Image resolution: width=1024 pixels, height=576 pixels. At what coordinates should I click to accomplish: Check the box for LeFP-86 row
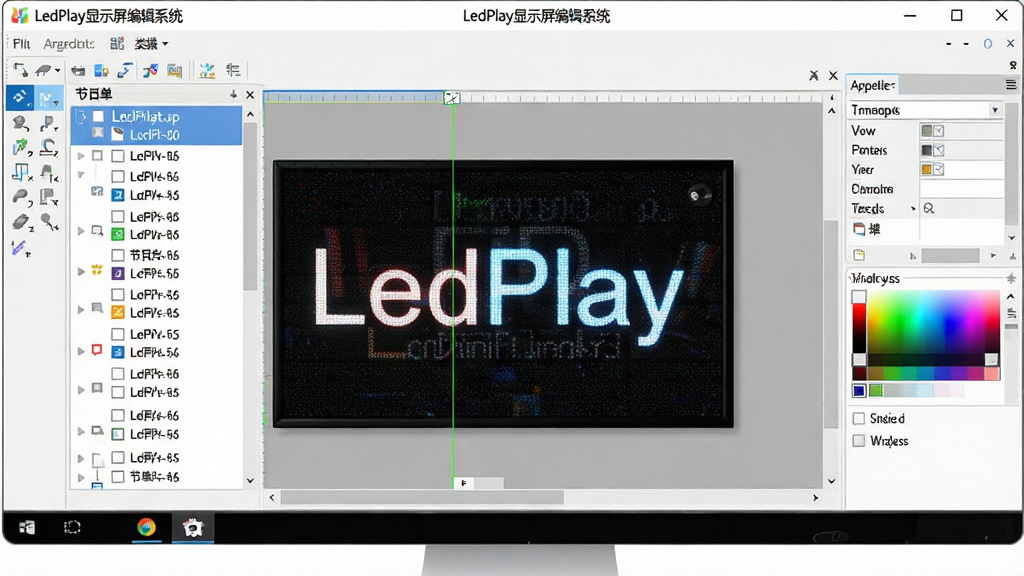pyautogui.click(x=118, y=216)
